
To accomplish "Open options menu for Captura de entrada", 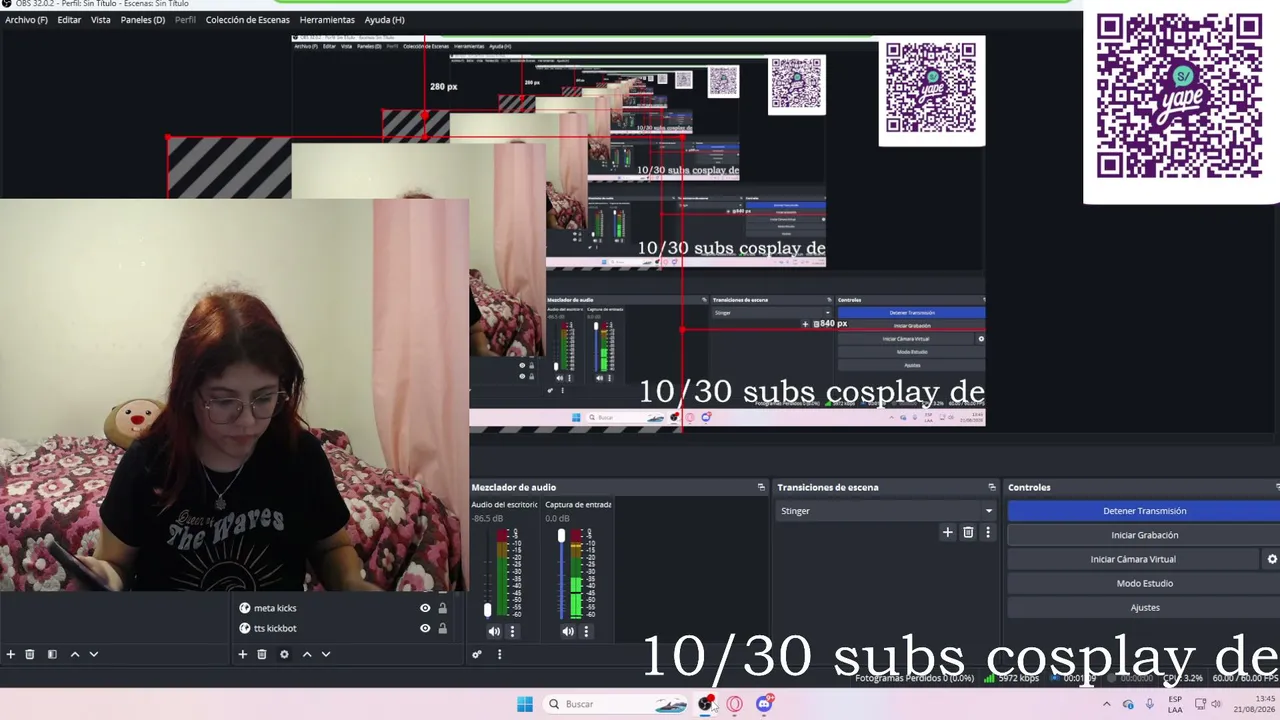I will pyautogui.click(x=586, y=631).
